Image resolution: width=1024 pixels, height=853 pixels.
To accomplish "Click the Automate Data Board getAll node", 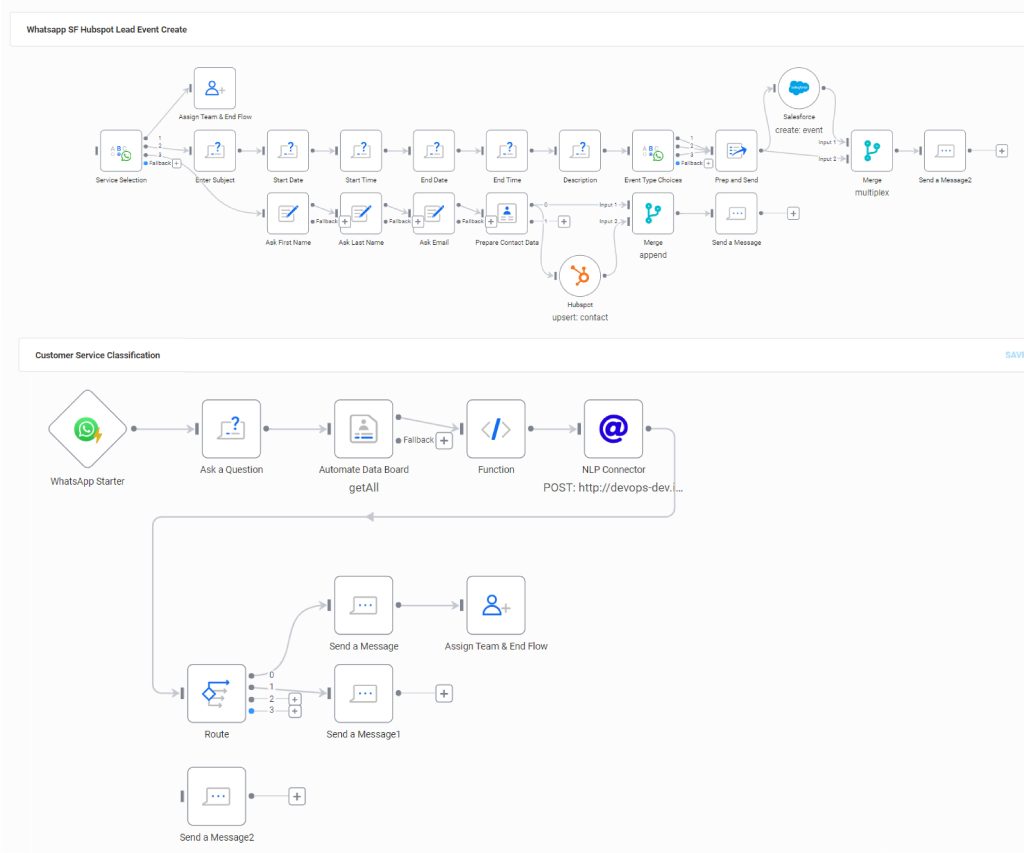I will tap(363, 428).
